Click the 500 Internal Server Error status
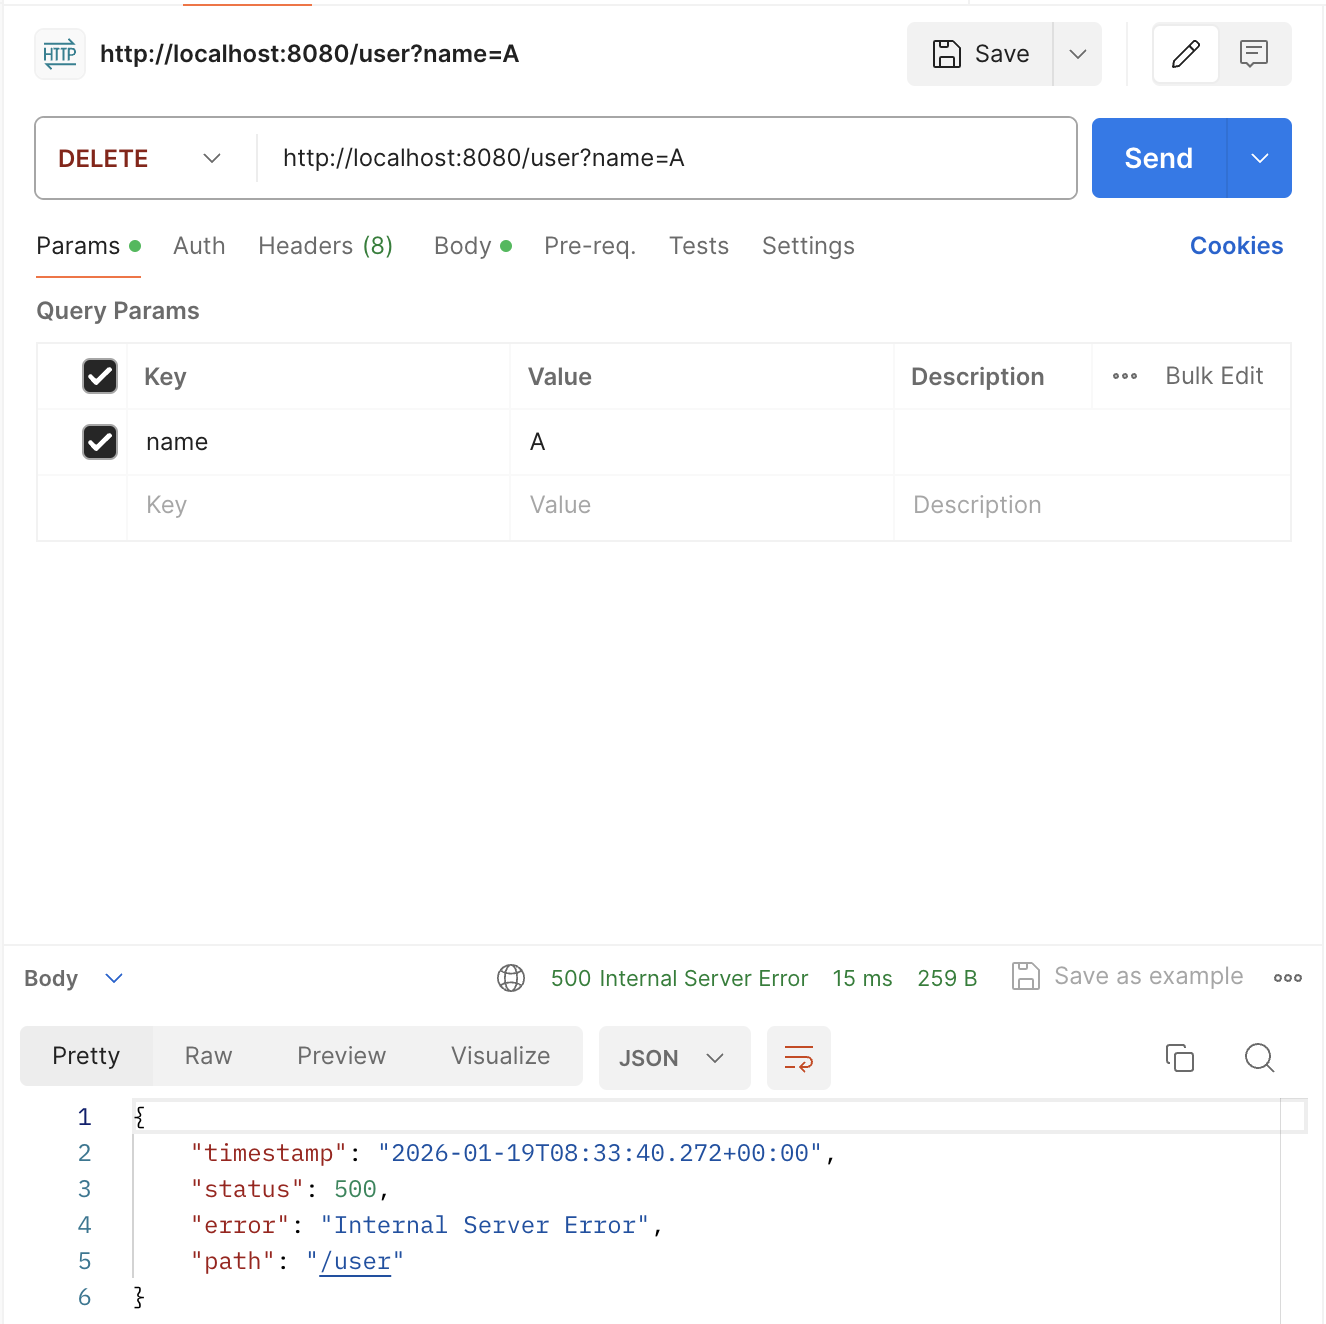This screenshot has height=1324, width=1326. tap(679, 978)
